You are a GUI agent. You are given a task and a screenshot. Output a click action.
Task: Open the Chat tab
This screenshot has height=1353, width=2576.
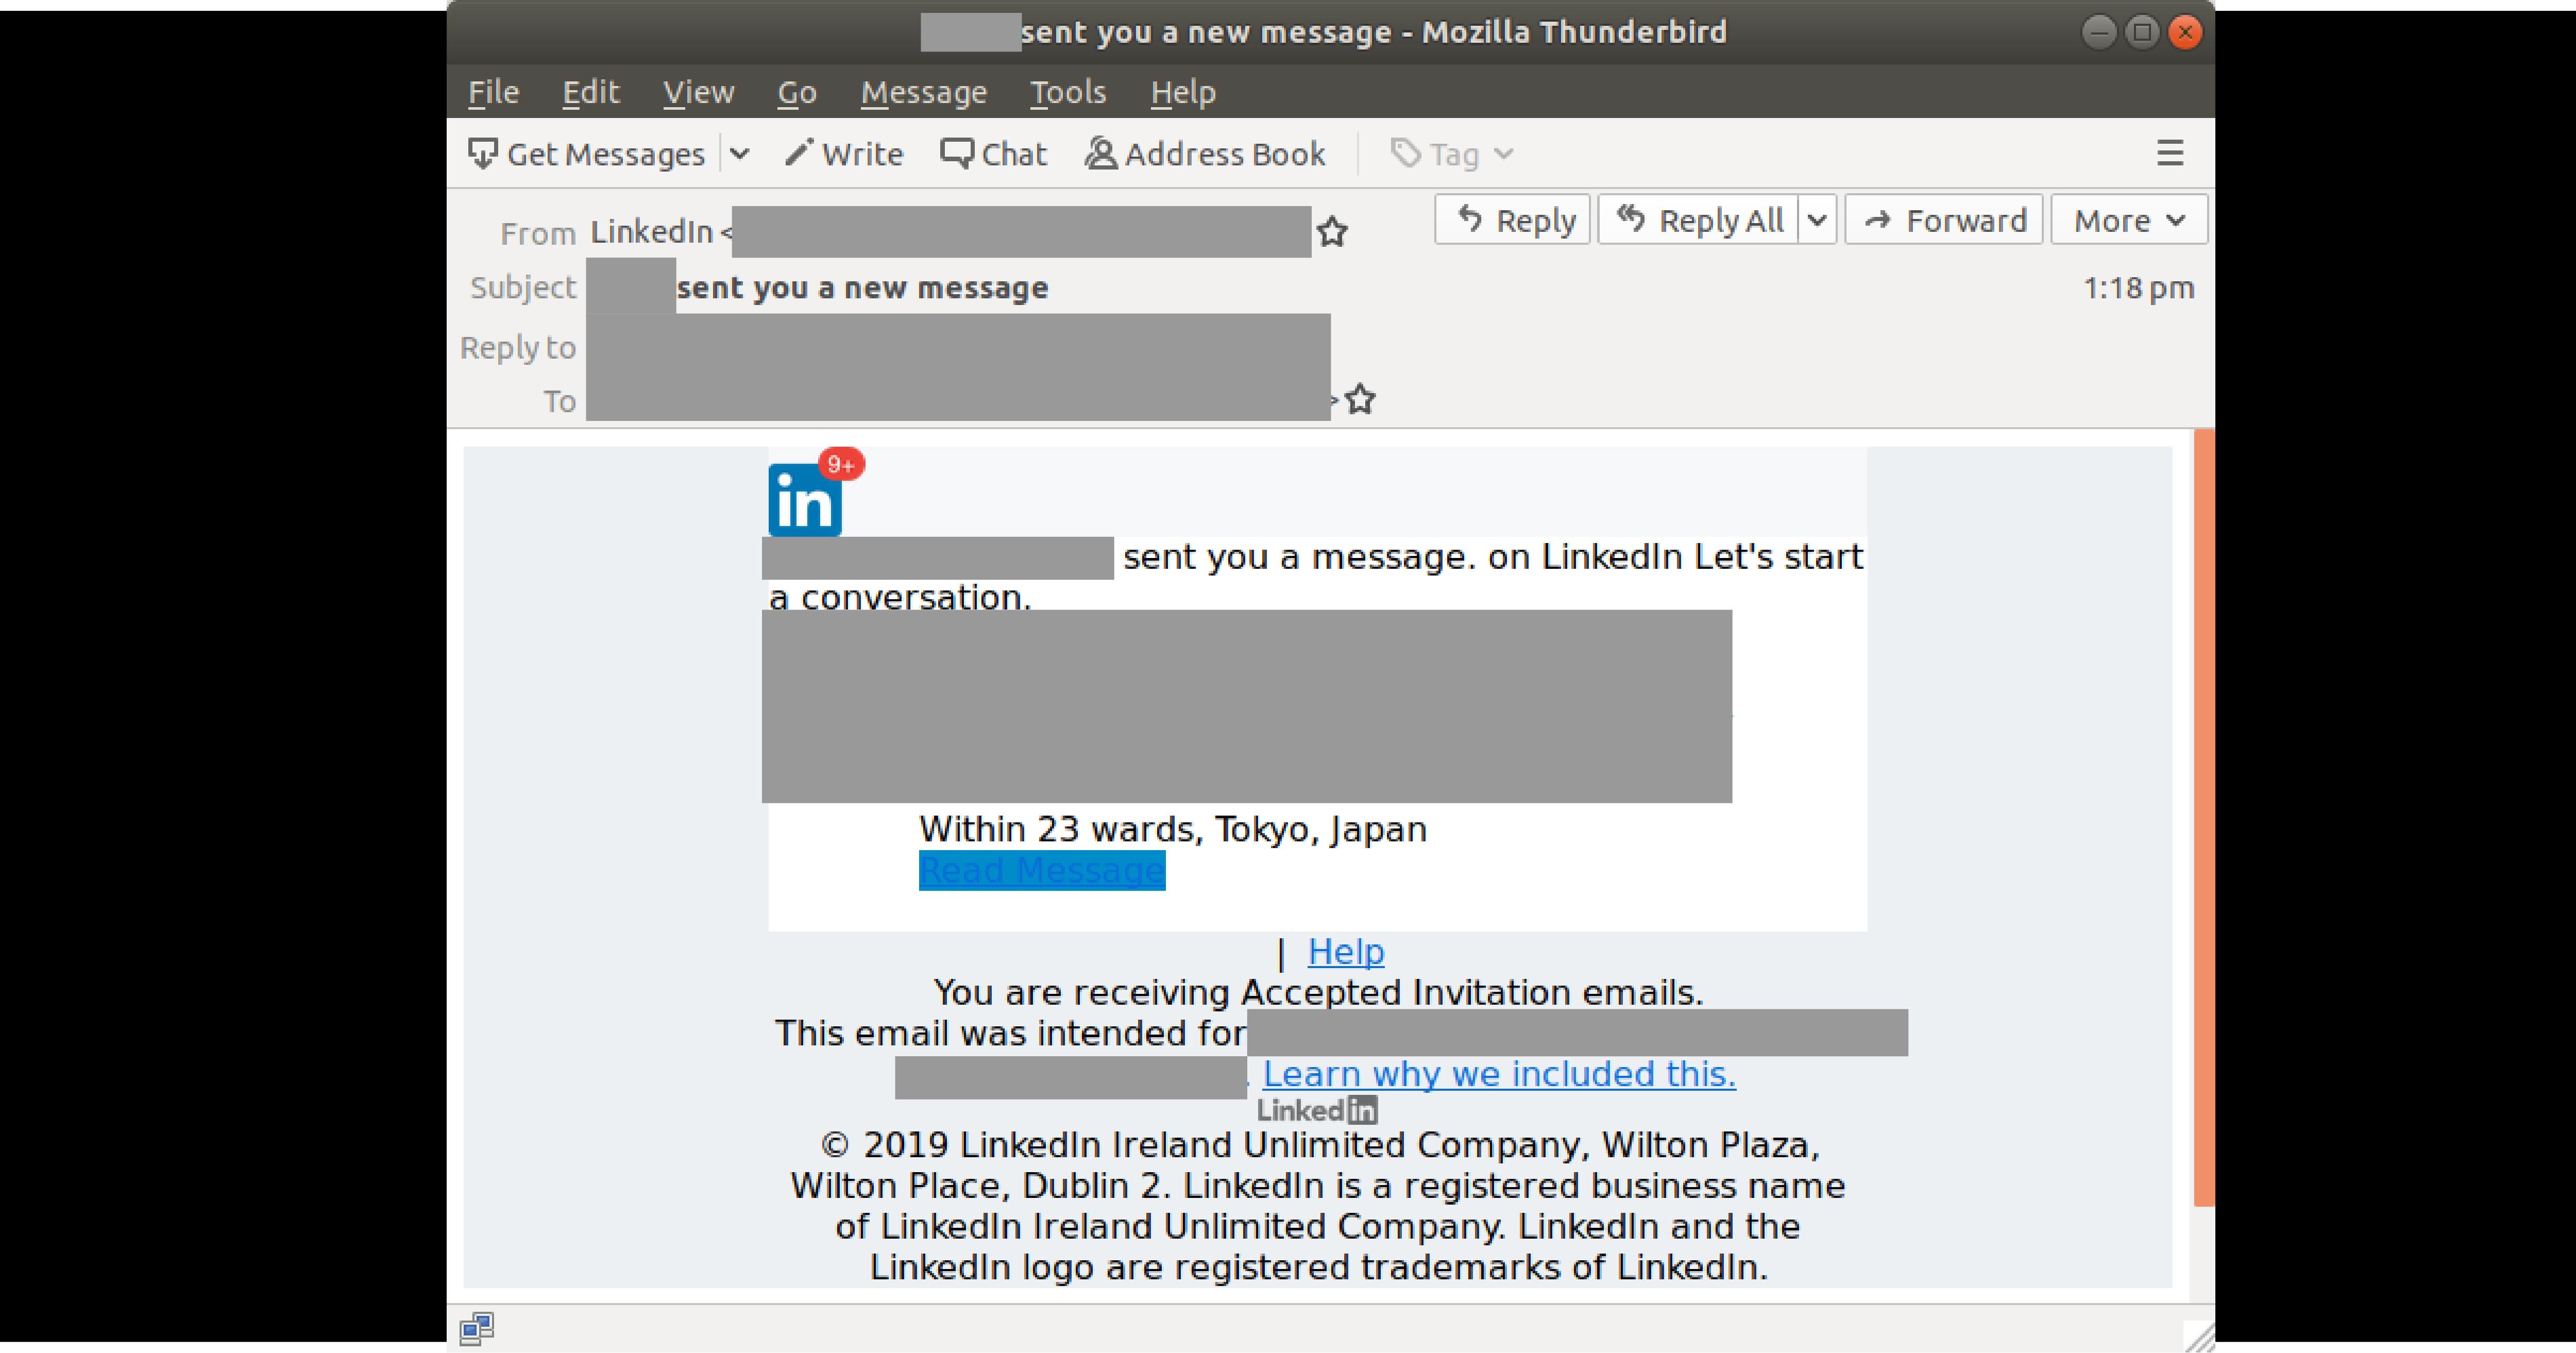coord(993,154)
